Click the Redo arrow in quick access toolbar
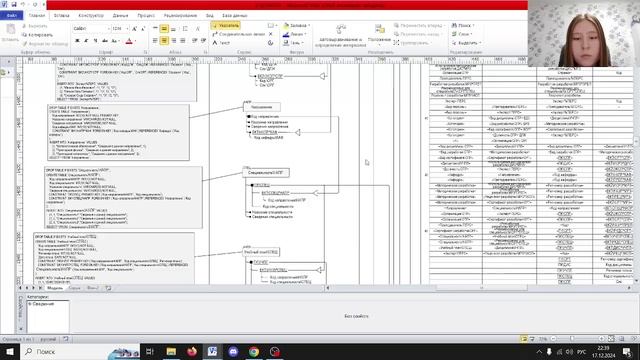This screenshot has width=640, height=360. tap(35, 4)
